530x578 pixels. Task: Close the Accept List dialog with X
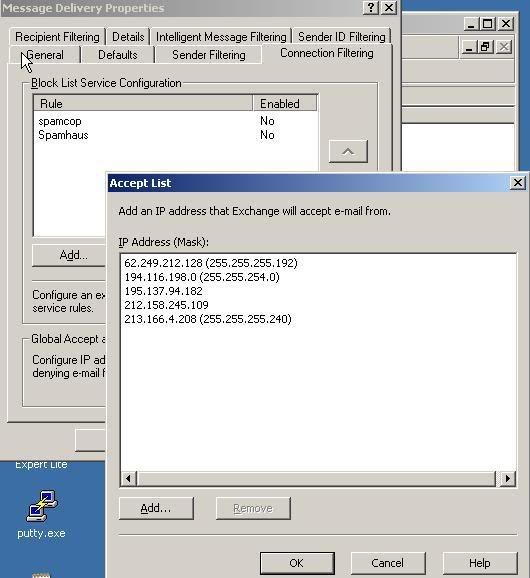(517, 183)
